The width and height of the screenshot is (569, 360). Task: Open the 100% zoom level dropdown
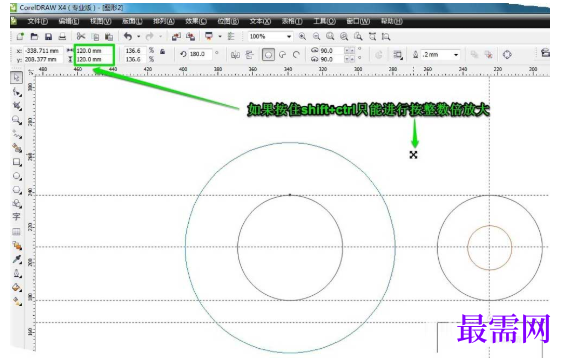click(x=289, y=37)
